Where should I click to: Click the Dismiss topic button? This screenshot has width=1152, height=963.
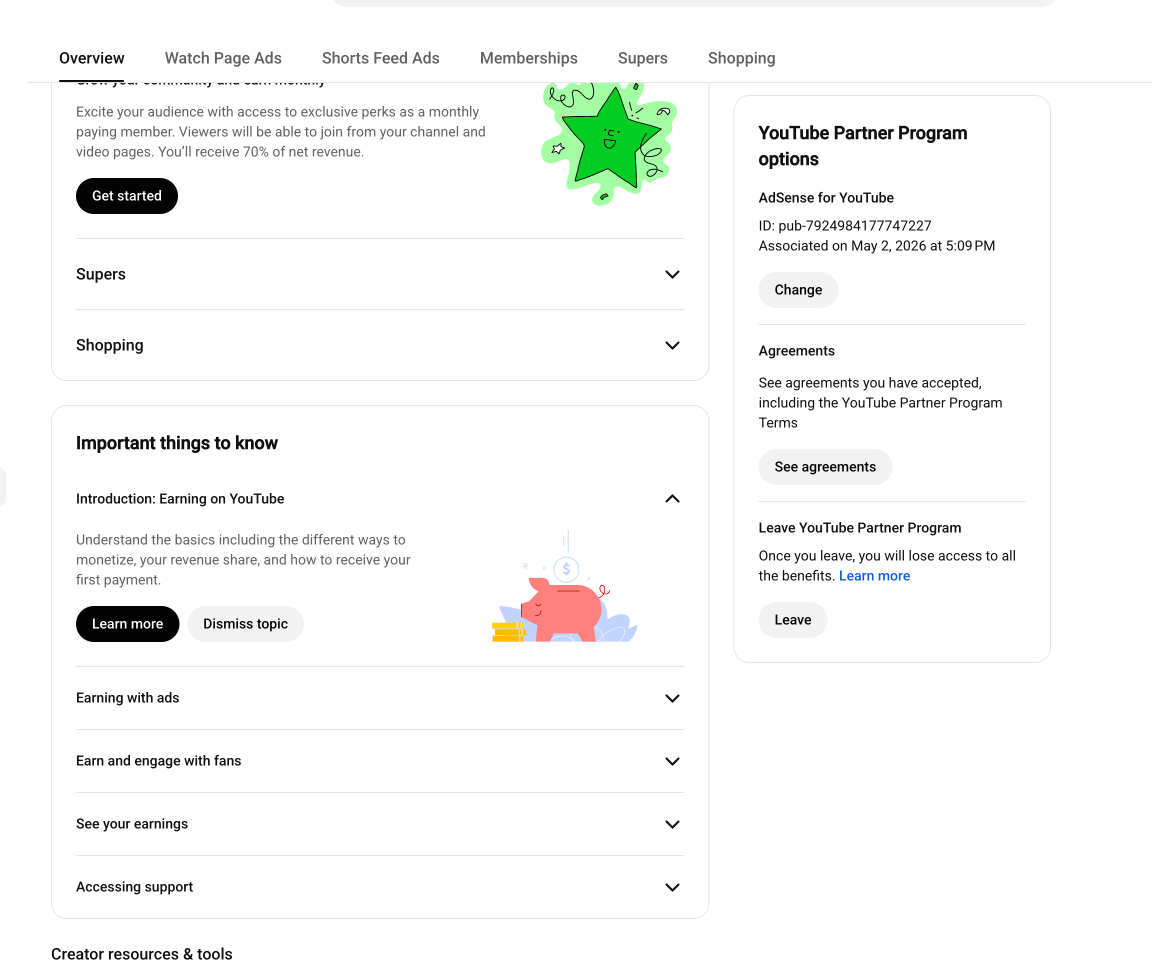click(245, 624)
